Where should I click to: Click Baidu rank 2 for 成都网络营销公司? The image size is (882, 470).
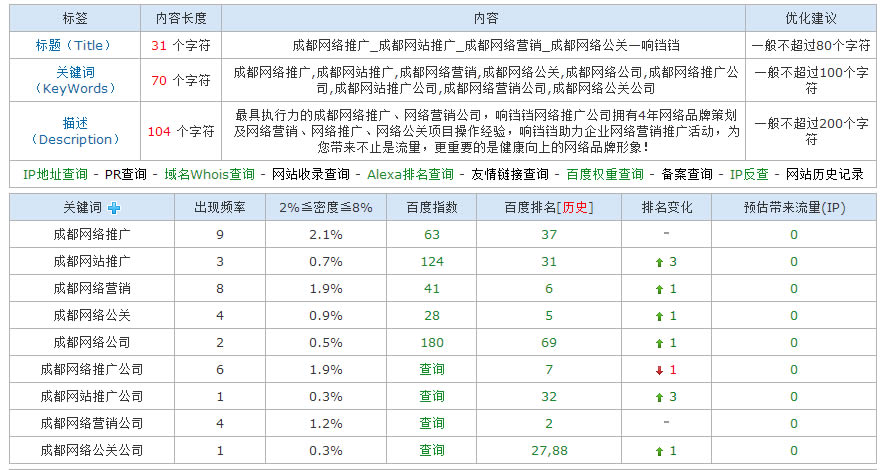click(x=549, y=423)
